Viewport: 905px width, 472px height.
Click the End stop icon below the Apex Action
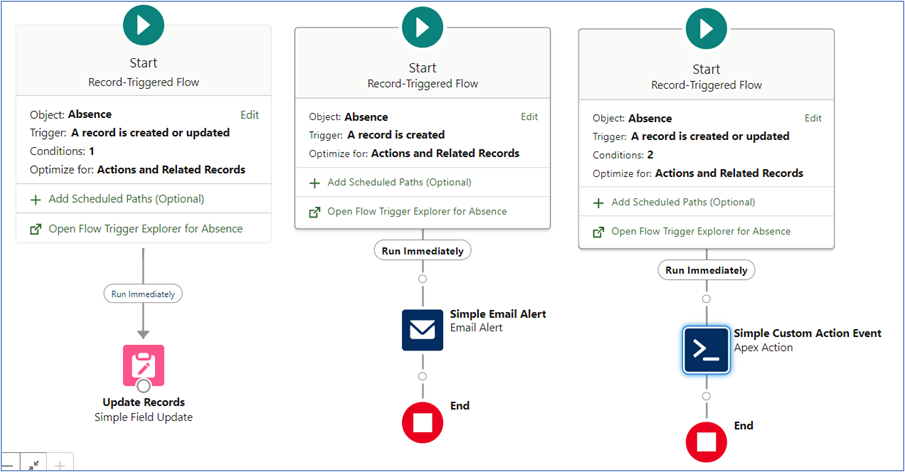[x=707, y=441]
